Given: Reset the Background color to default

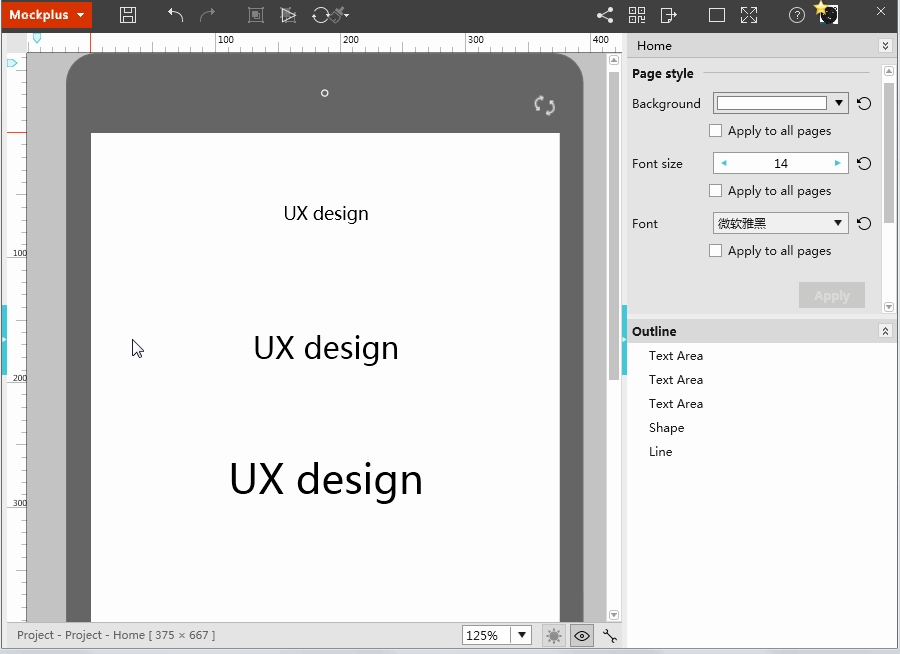Looking at the screenshot, I should click(x=864, y=103).
